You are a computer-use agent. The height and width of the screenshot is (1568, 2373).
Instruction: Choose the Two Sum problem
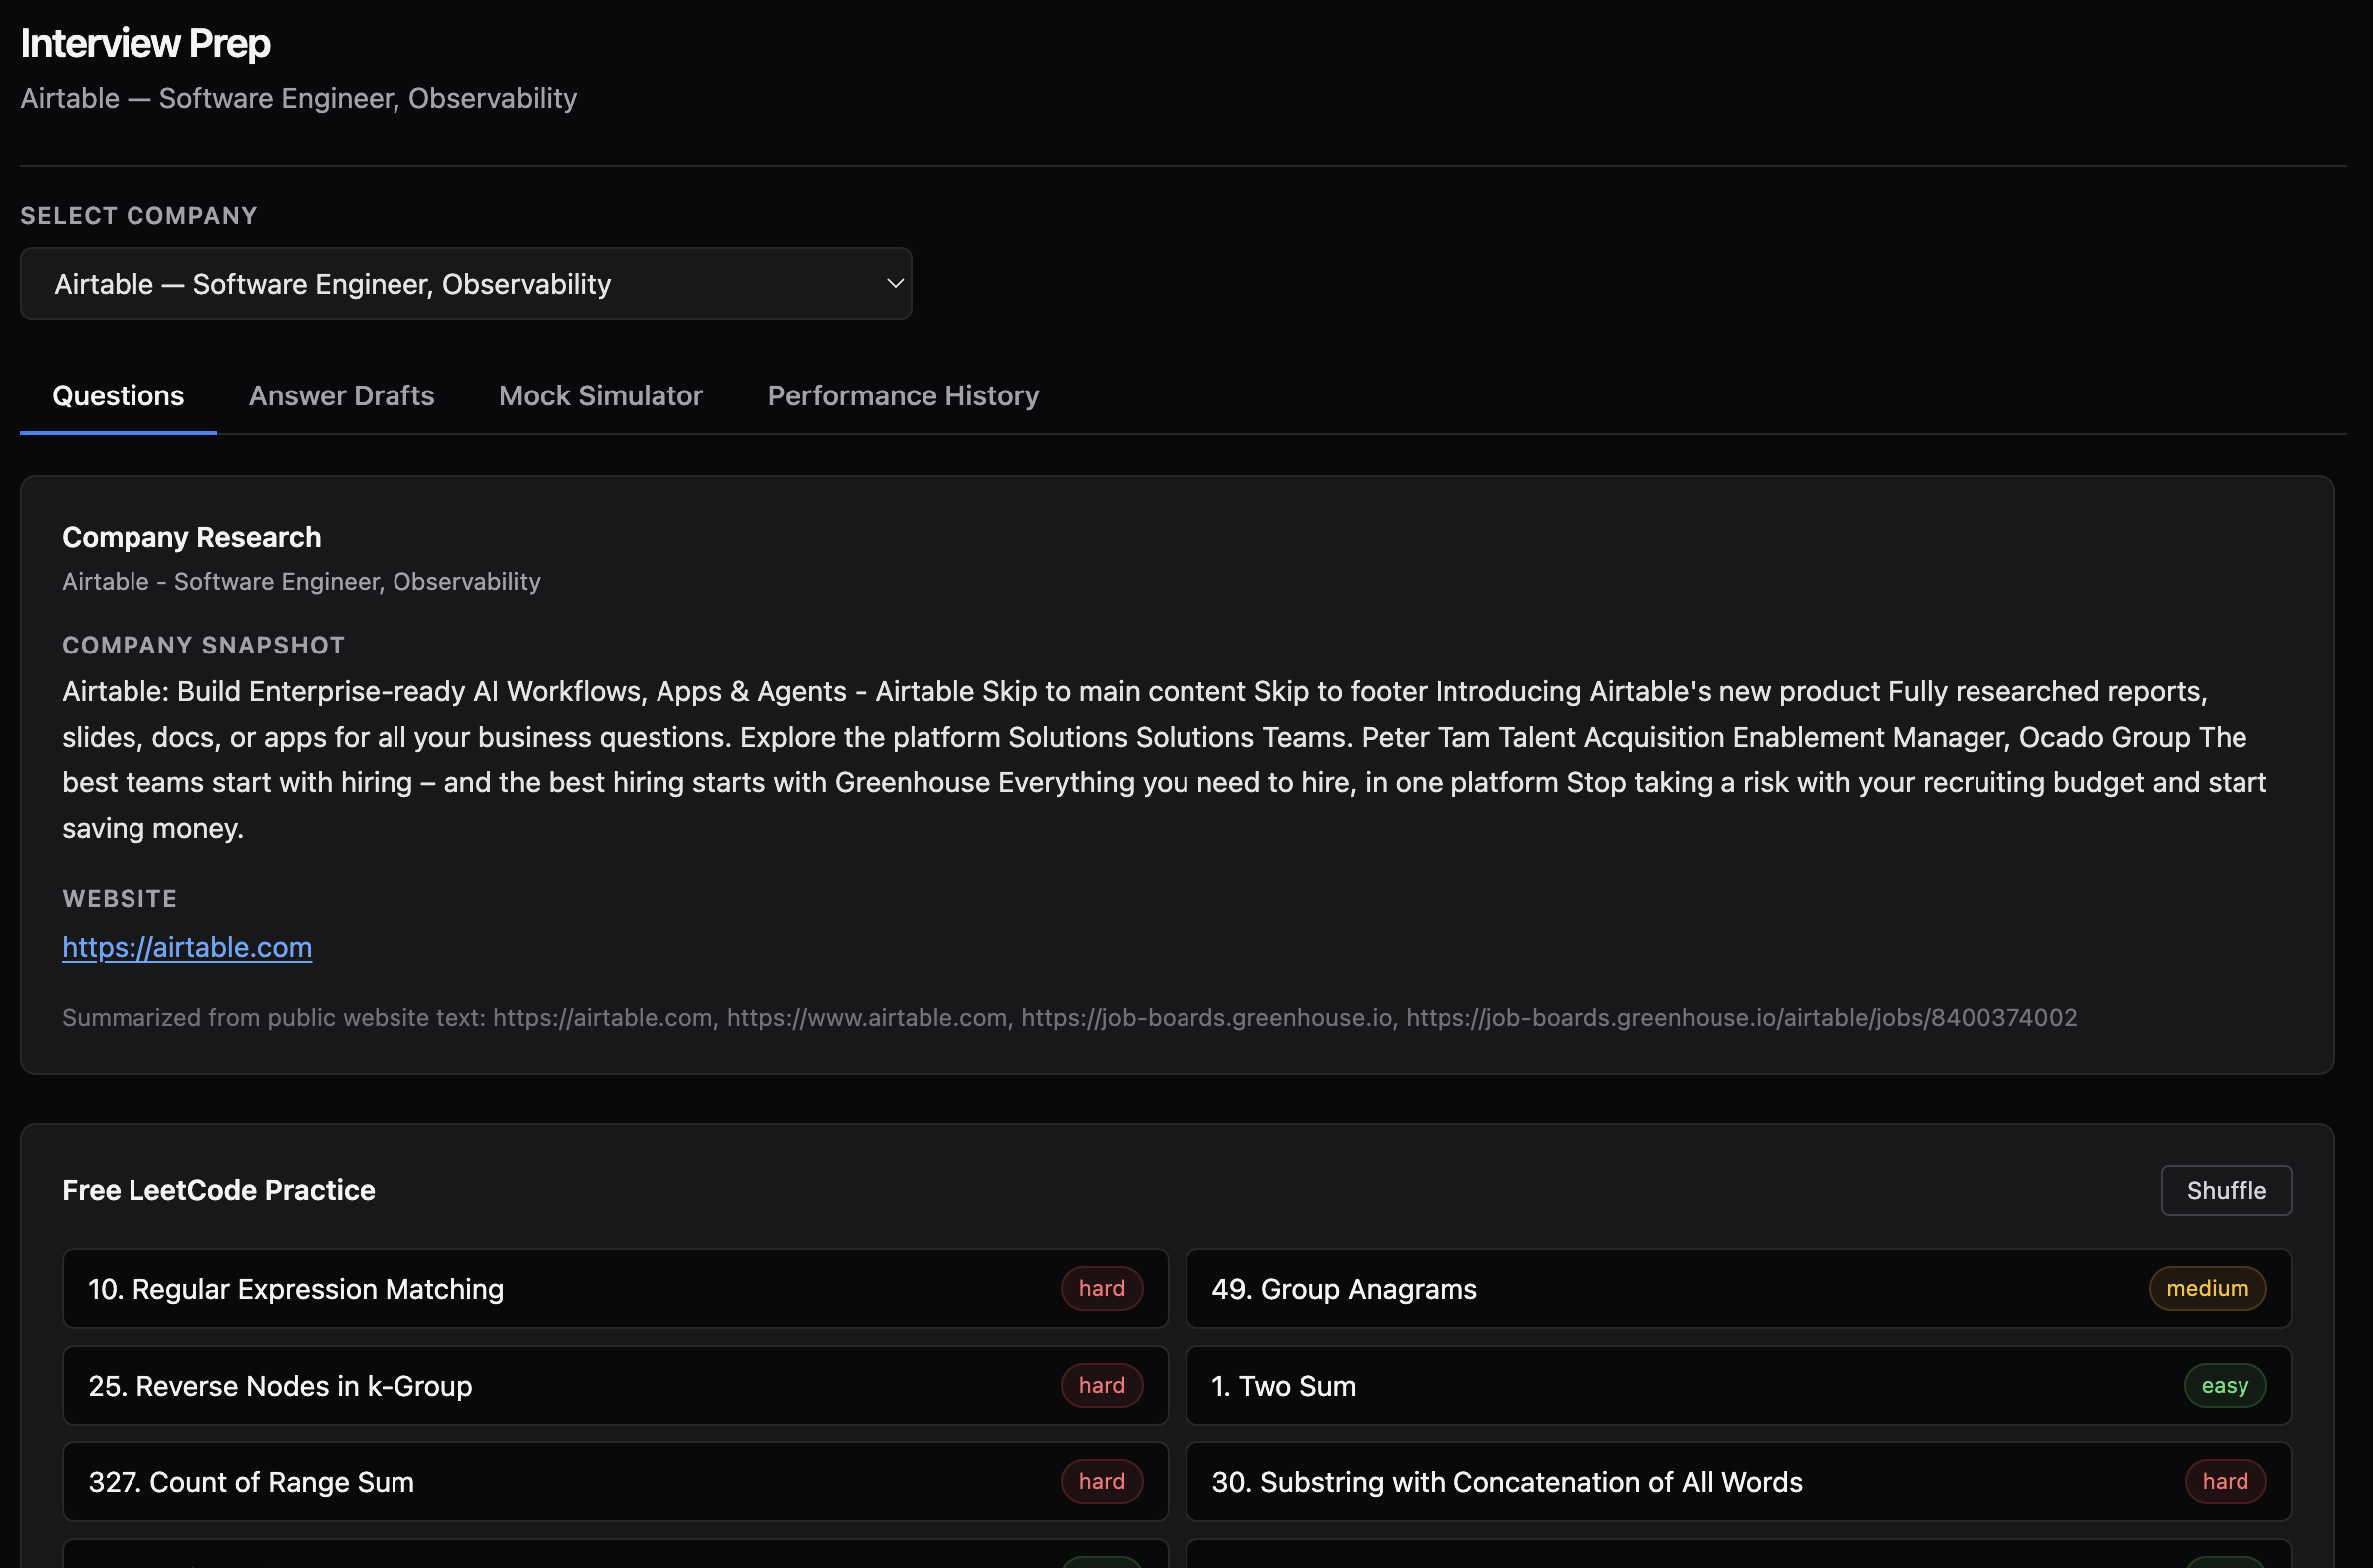coord(1283,1386)
